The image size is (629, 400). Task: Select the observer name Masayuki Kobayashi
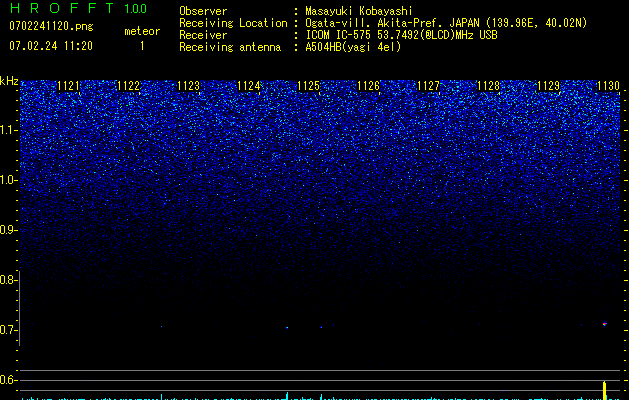pyautogui.click(x=359, y=11)
